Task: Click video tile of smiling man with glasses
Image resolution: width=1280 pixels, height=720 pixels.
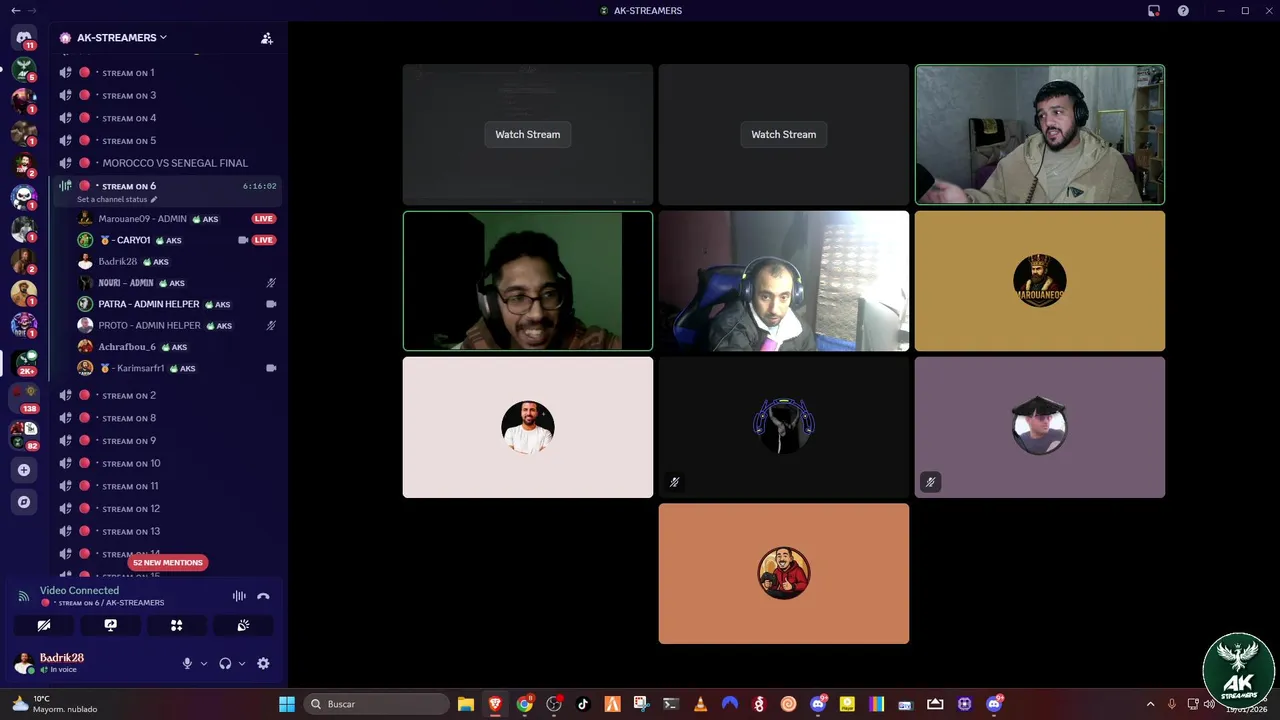Action: coord(528,281)
